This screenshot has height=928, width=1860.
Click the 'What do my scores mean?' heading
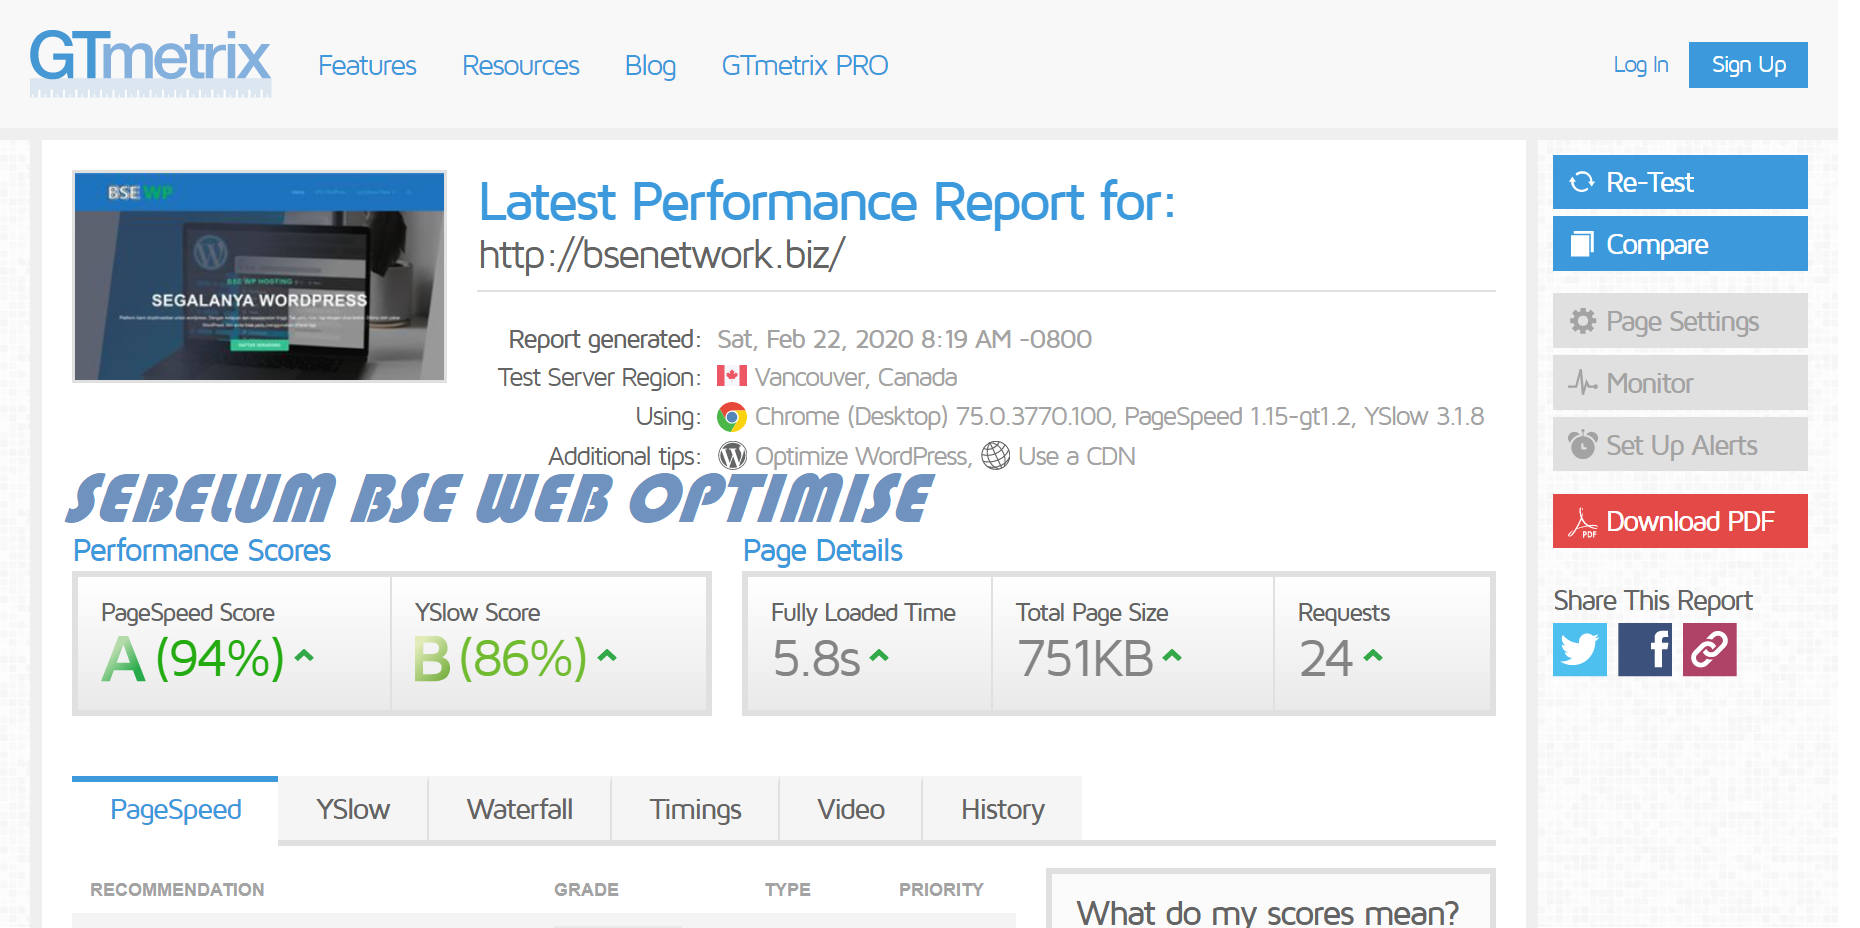(1267, 912)
